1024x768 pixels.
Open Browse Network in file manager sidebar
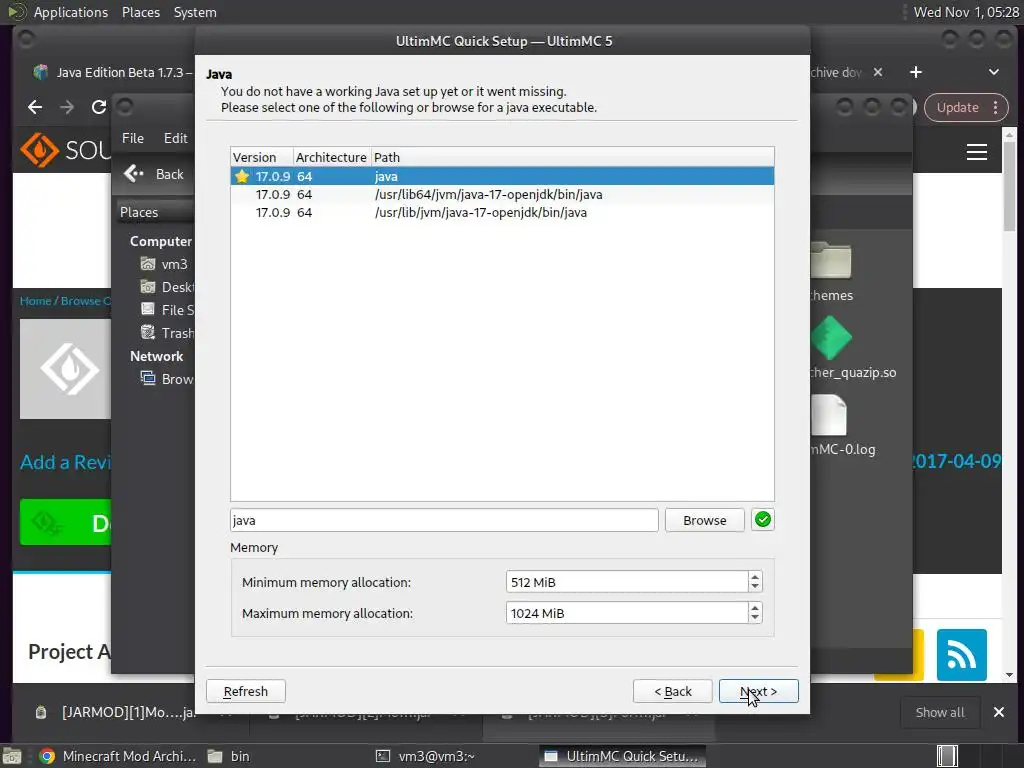coord(168,379)
